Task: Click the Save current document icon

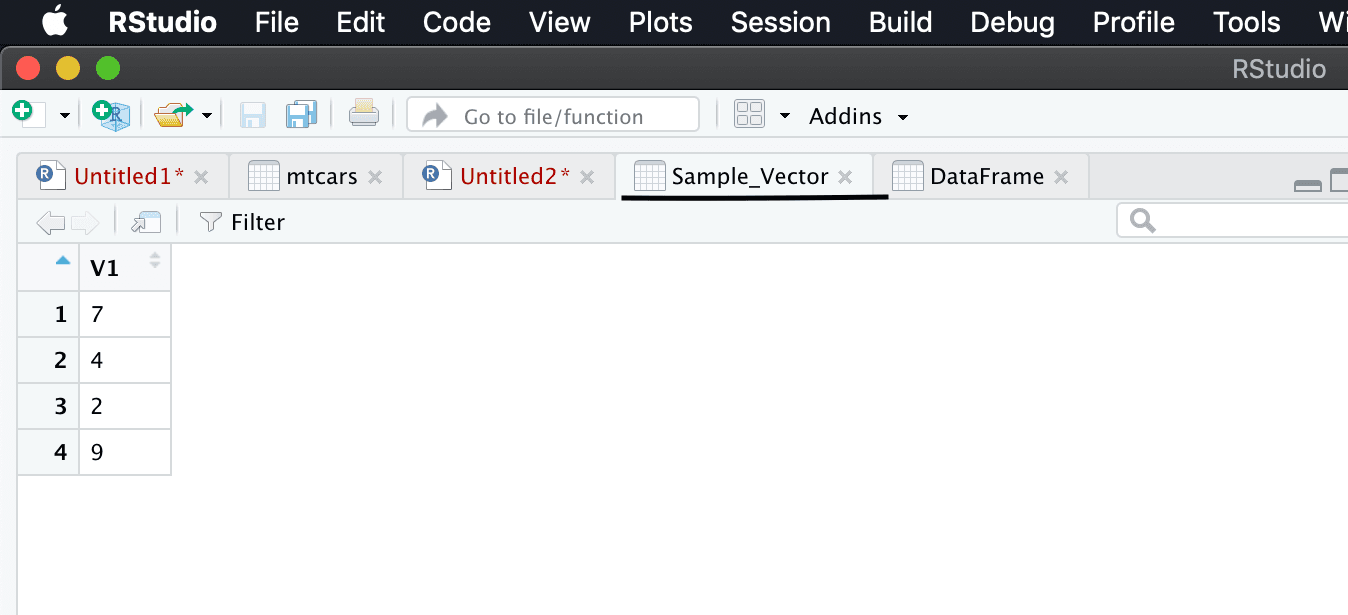Action: point(252,115)
